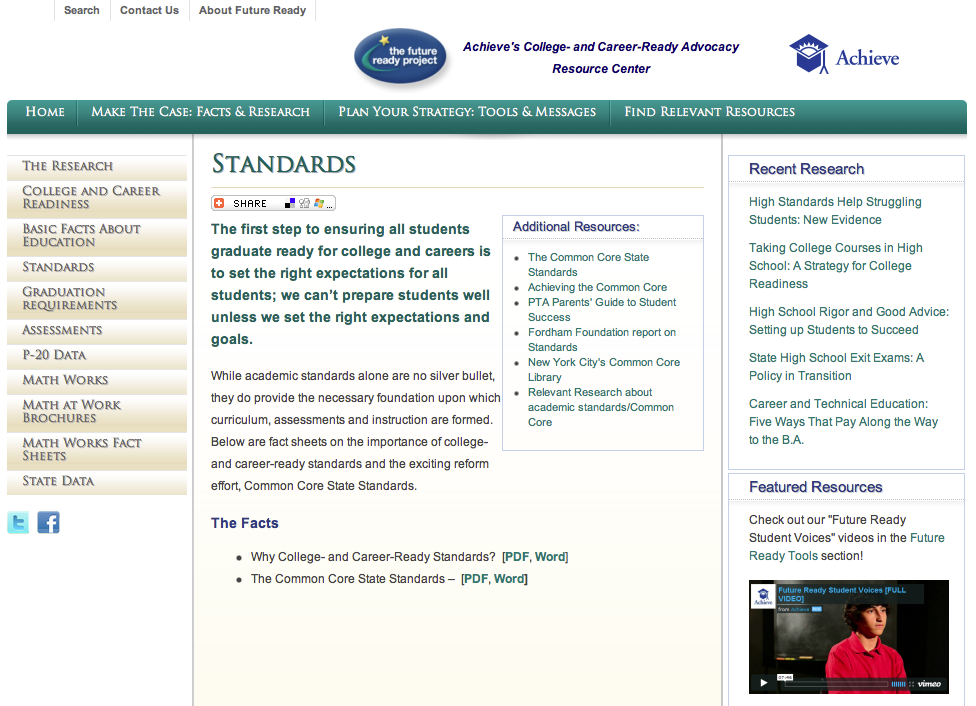The width and height of the screenshot is (976, 706).
Task: Open the Future Ready Tools section link
Action: tap(847, 547)
